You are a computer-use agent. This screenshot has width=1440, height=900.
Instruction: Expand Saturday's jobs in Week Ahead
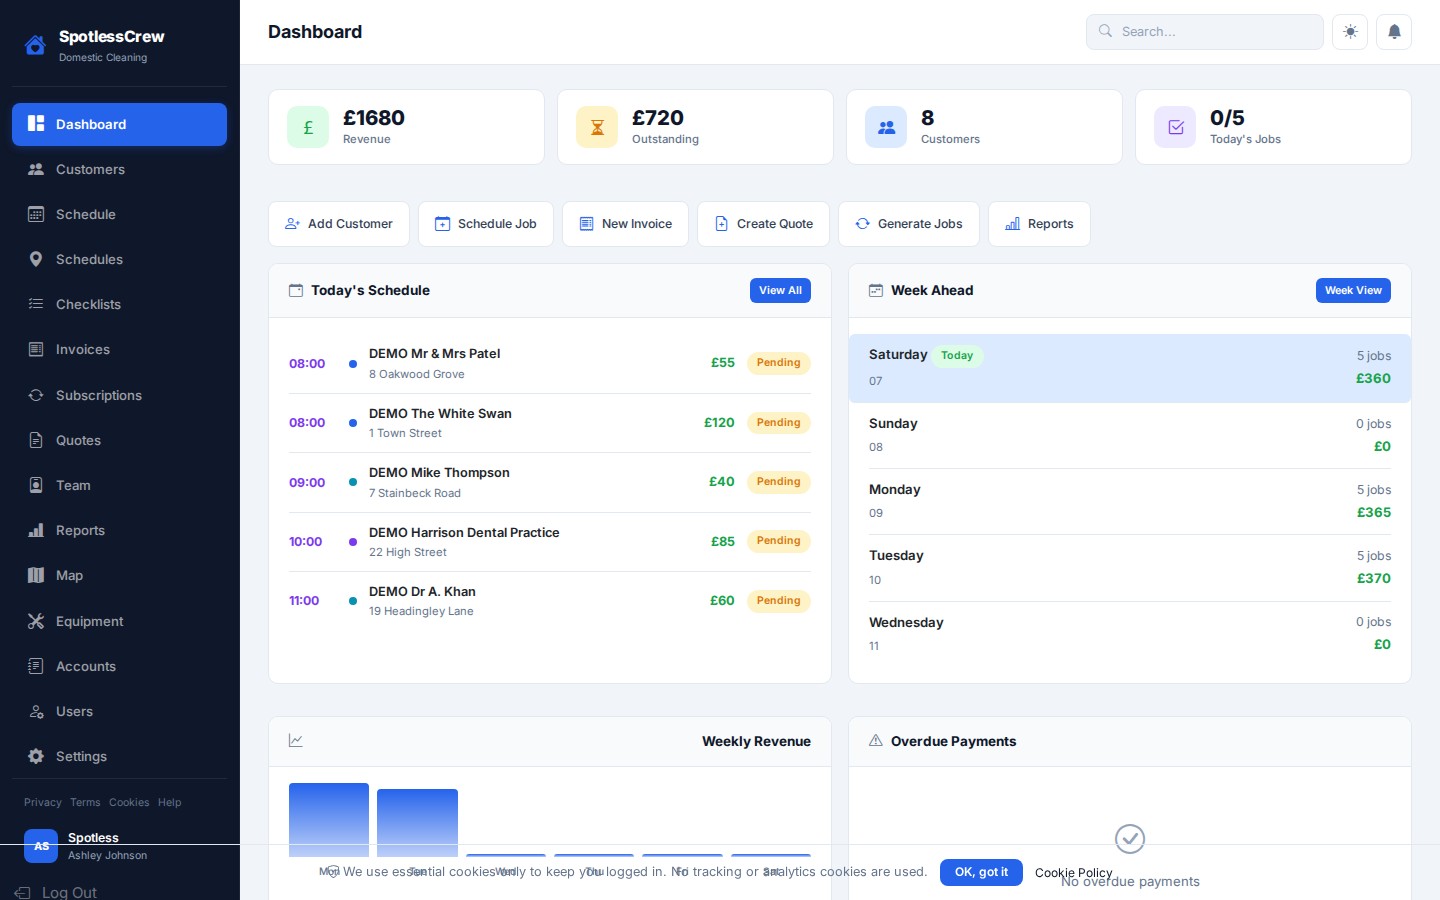(1130, 368)
